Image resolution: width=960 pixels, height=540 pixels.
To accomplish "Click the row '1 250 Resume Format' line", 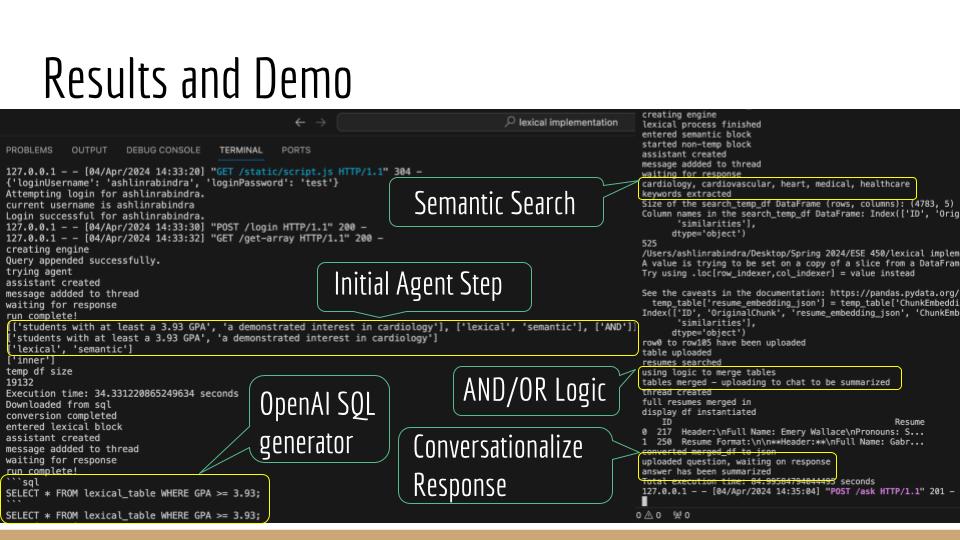I will coord(783,442).
